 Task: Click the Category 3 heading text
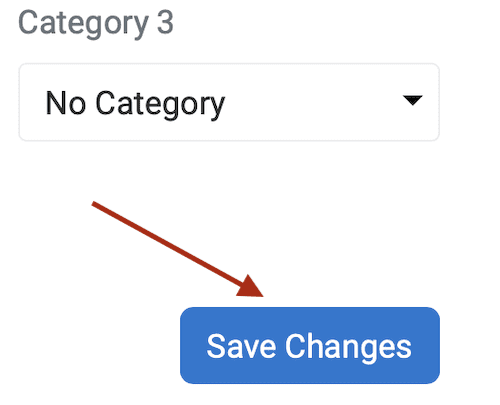point(96,24)
